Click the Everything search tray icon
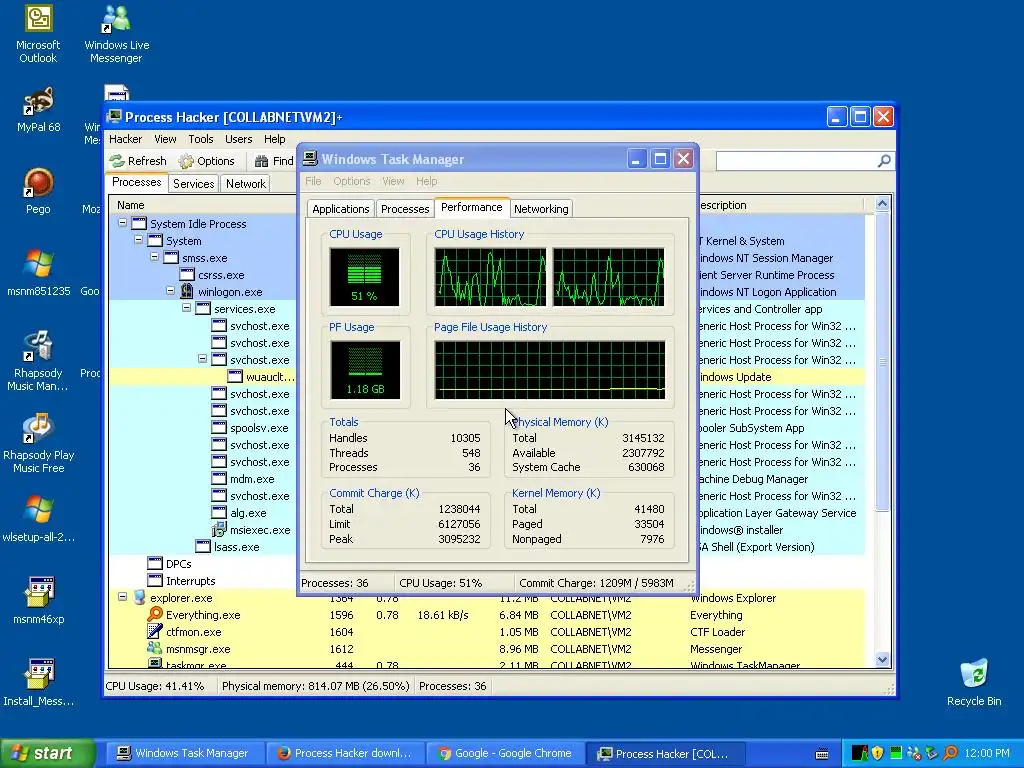The width and height of the screenshot is (1024, 768). [x=951, y=753]
